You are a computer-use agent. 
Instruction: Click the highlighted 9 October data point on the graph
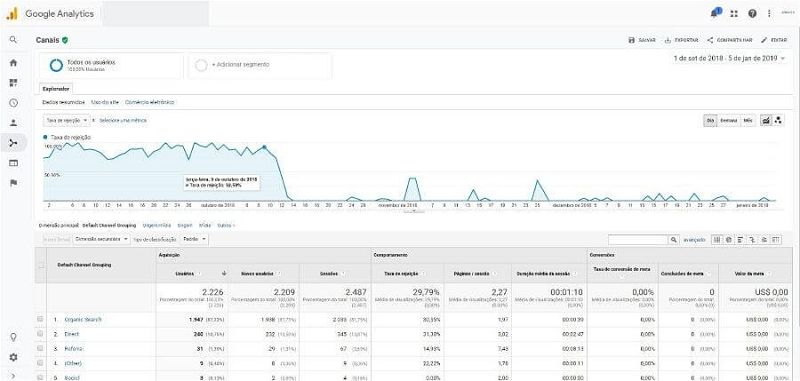[264, 147]
